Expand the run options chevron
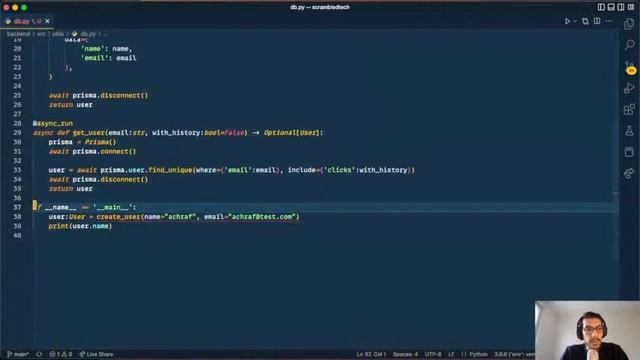The width and height of the screenshot is (640, 360). click(575, 21)
